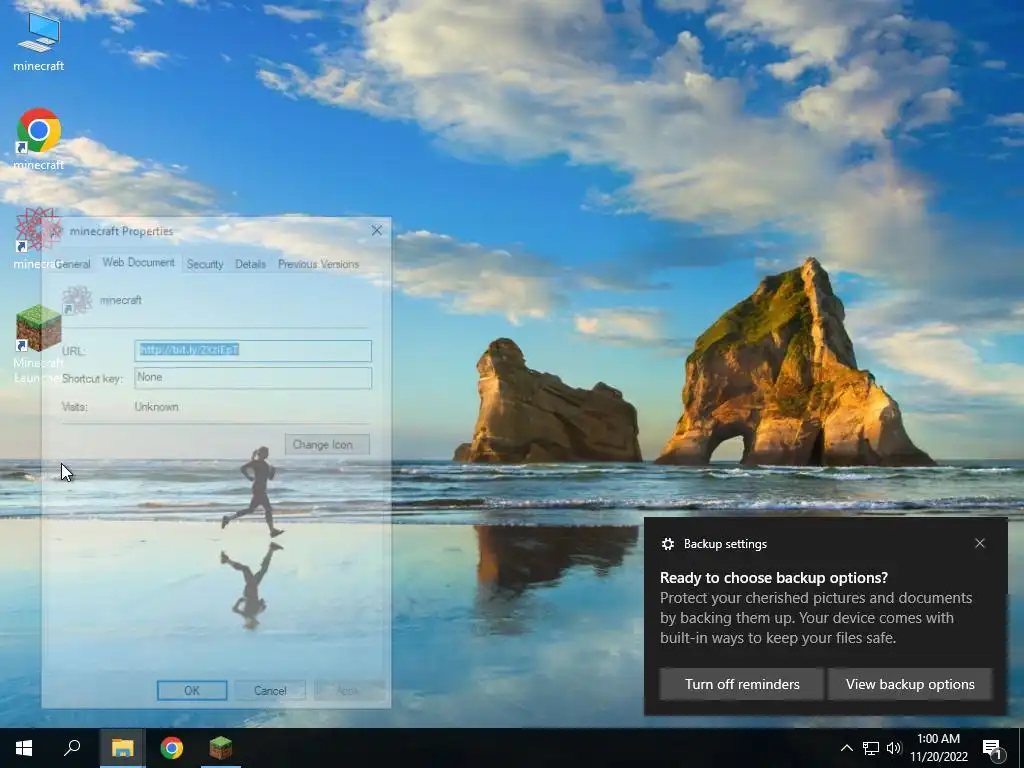
Task: Click the shortcut icon beside minecraft name in Properties
Action: [77, 300]
